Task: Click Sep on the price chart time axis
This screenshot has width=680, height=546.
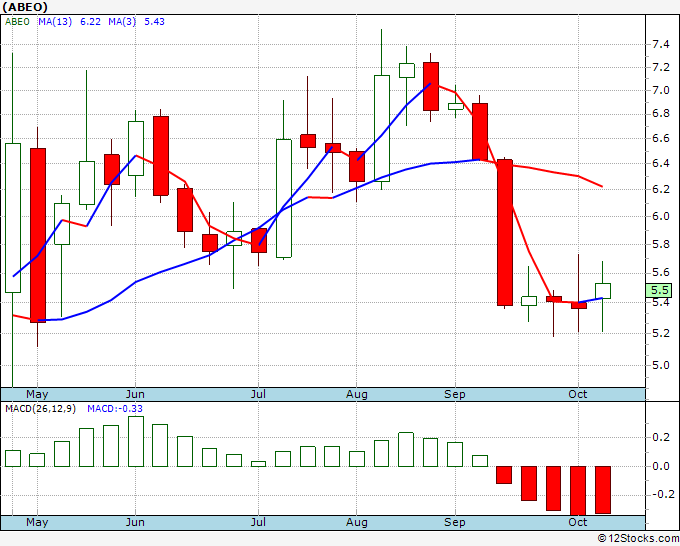Action: tap(455, 394)
